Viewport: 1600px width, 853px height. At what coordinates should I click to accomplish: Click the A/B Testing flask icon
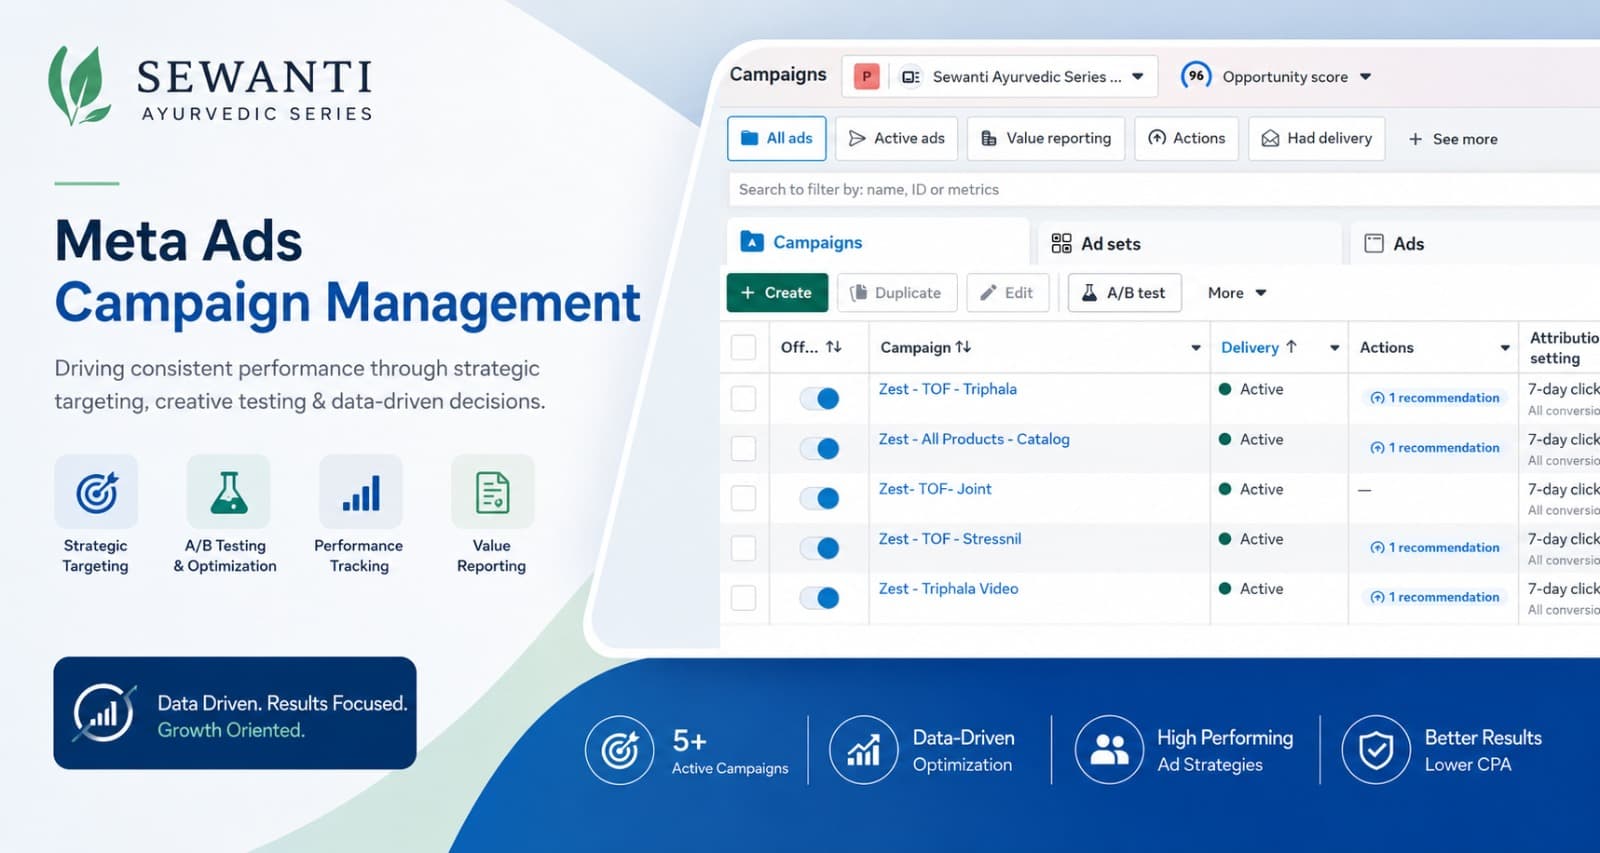229,492
